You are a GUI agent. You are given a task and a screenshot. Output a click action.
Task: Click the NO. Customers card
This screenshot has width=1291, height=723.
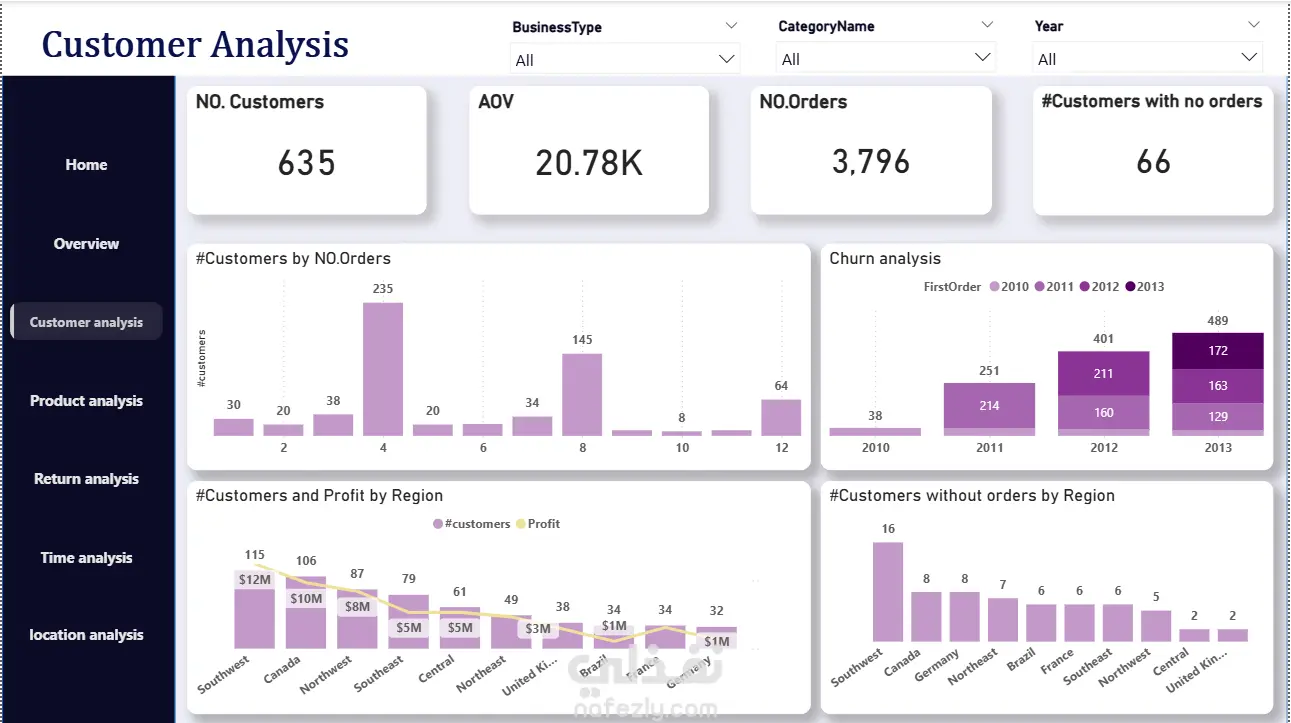click(307, 150)
